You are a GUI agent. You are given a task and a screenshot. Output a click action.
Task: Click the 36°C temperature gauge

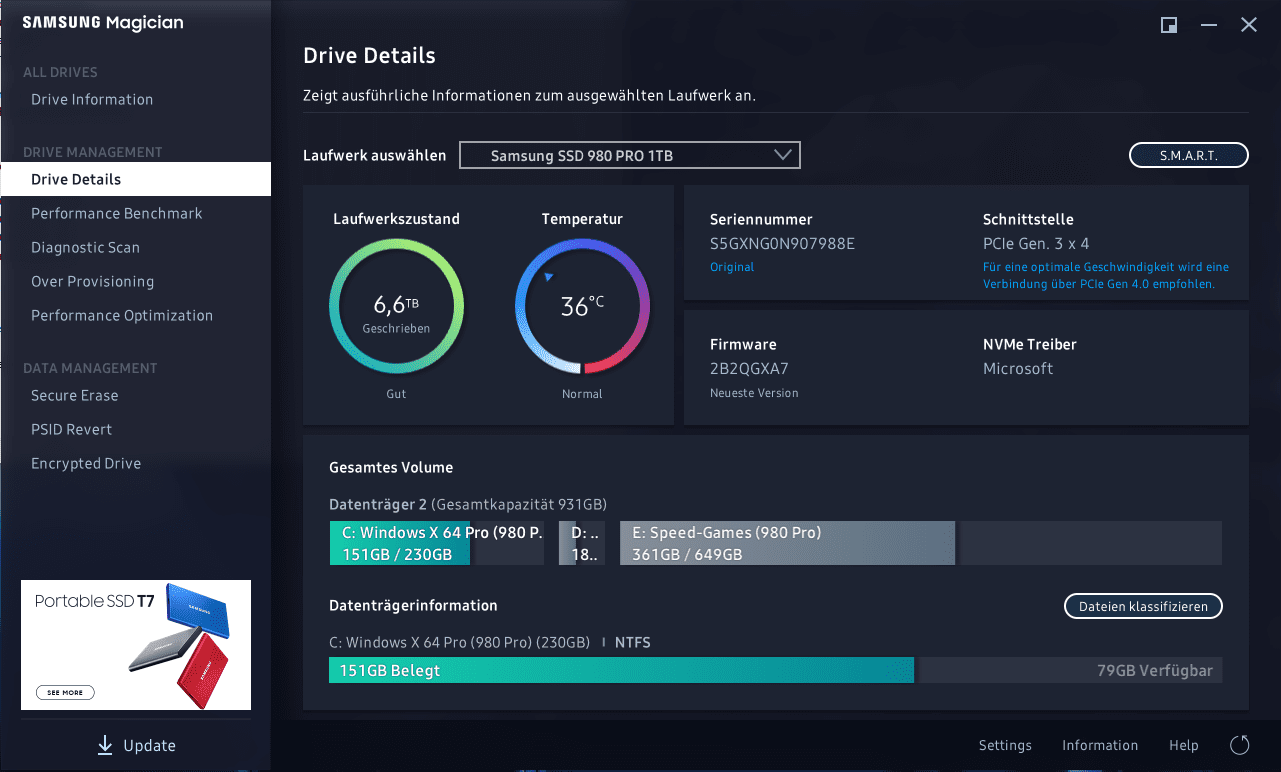582,306
